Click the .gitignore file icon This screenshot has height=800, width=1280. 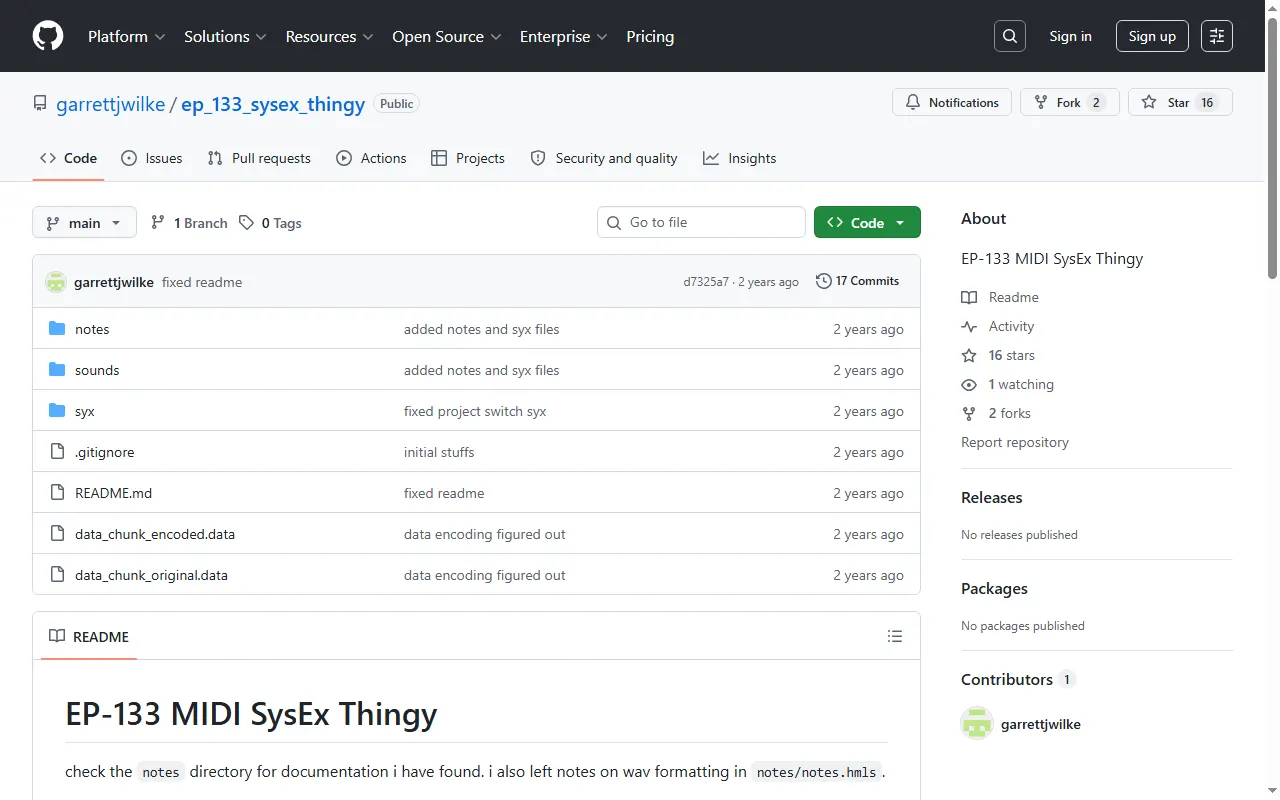point(57,452)
